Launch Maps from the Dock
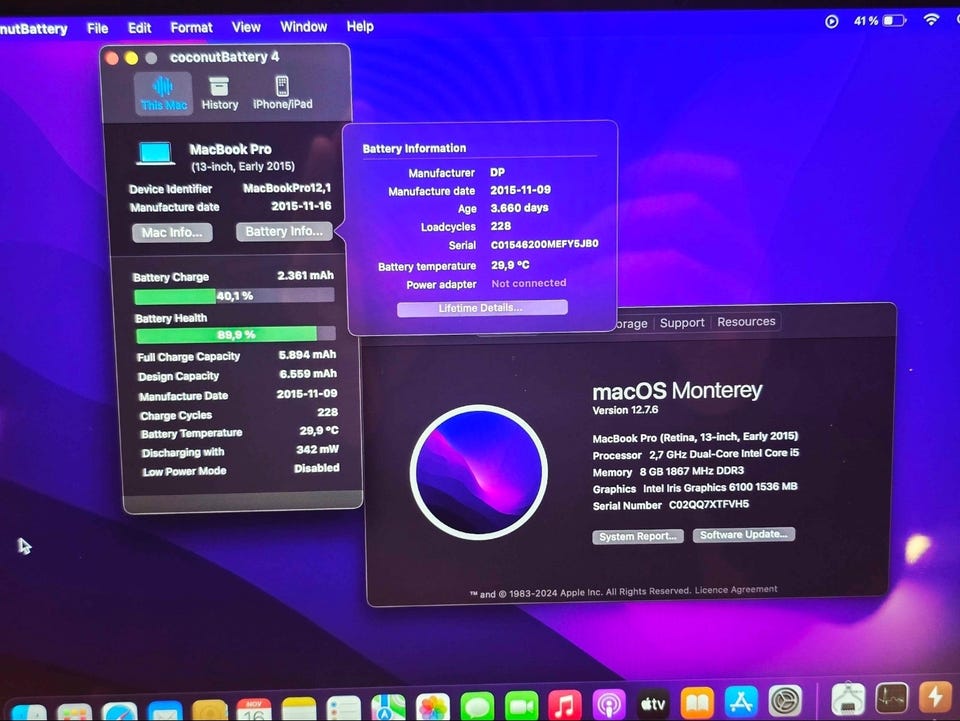Viewport: 960px width, 721px height. click(x=388, y=707)
